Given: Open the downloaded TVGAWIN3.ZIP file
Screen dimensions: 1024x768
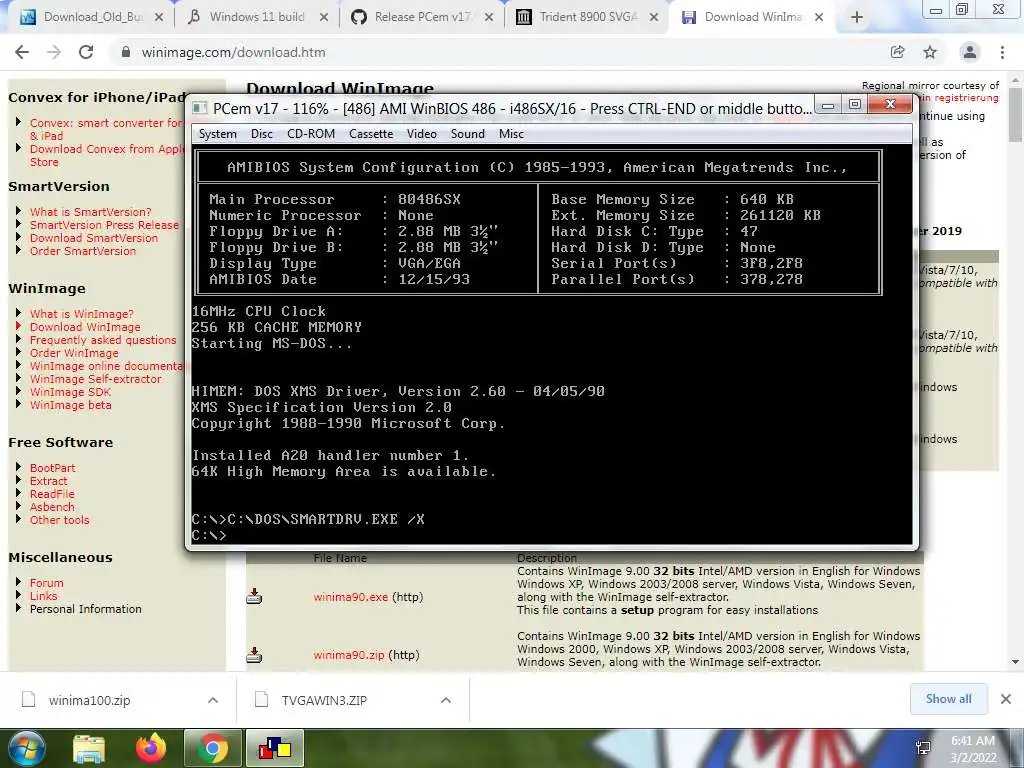Looking at the screenshot, I should (324, 700).
